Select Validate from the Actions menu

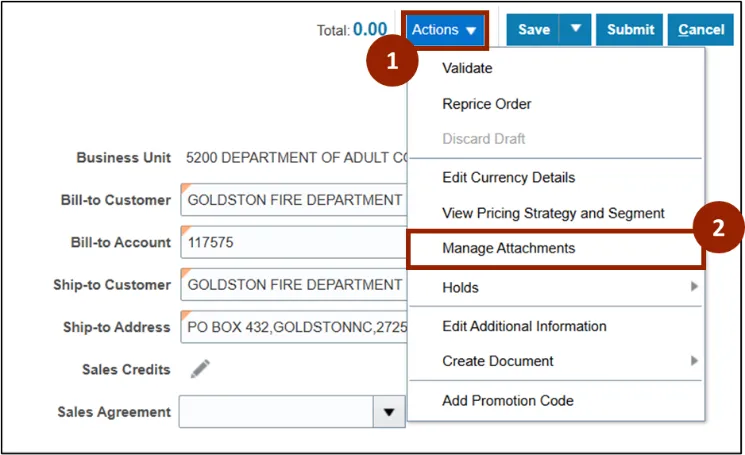pyautogui.click(x=467, y=69)
